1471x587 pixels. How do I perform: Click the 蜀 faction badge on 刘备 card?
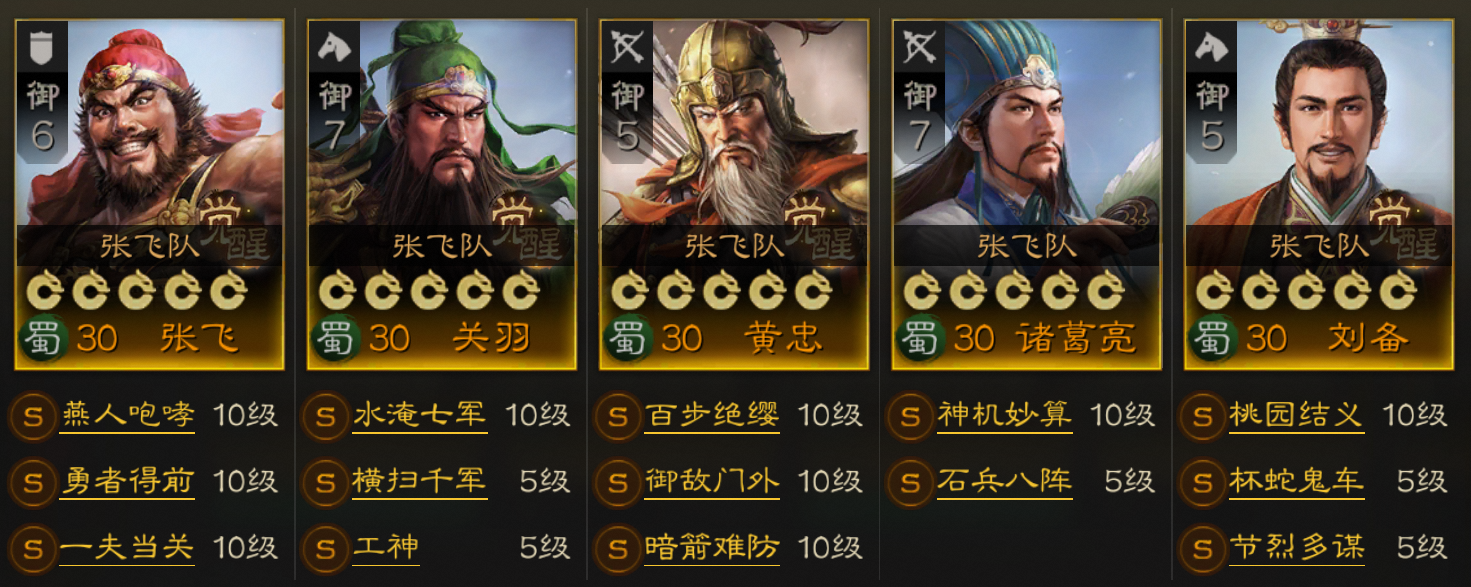(1212, 337)
